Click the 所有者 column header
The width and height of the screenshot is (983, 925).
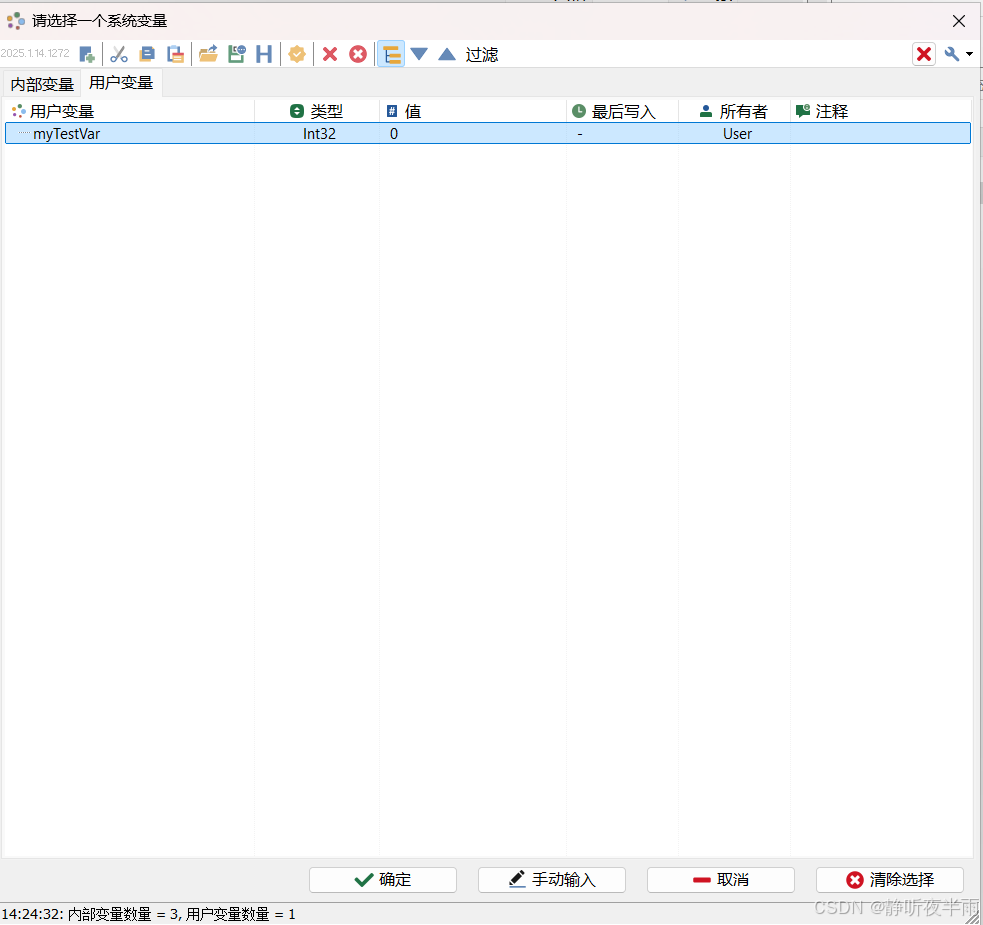pyautogui.click(x=734, y=112)
